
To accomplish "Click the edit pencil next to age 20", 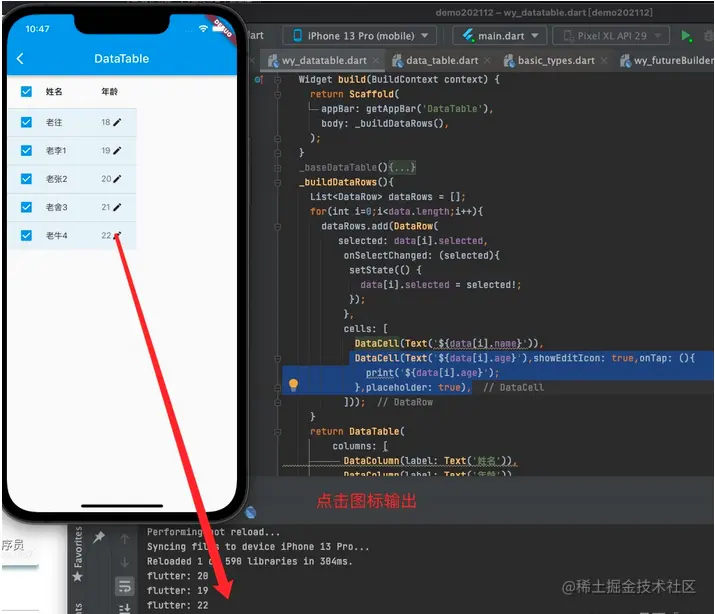I will click(x=117, y=179).
